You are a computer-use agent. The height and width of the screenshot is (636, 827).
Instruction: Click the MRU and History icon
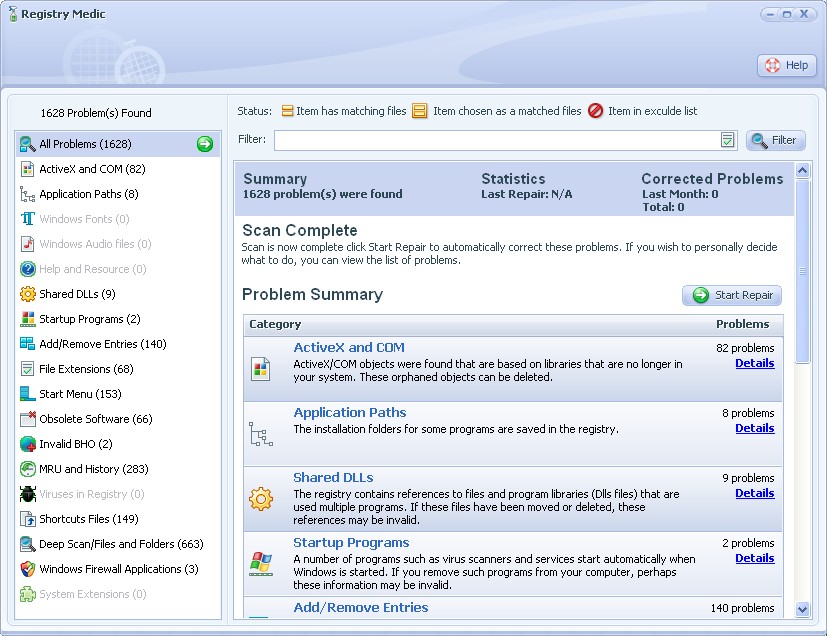point(27,469)
